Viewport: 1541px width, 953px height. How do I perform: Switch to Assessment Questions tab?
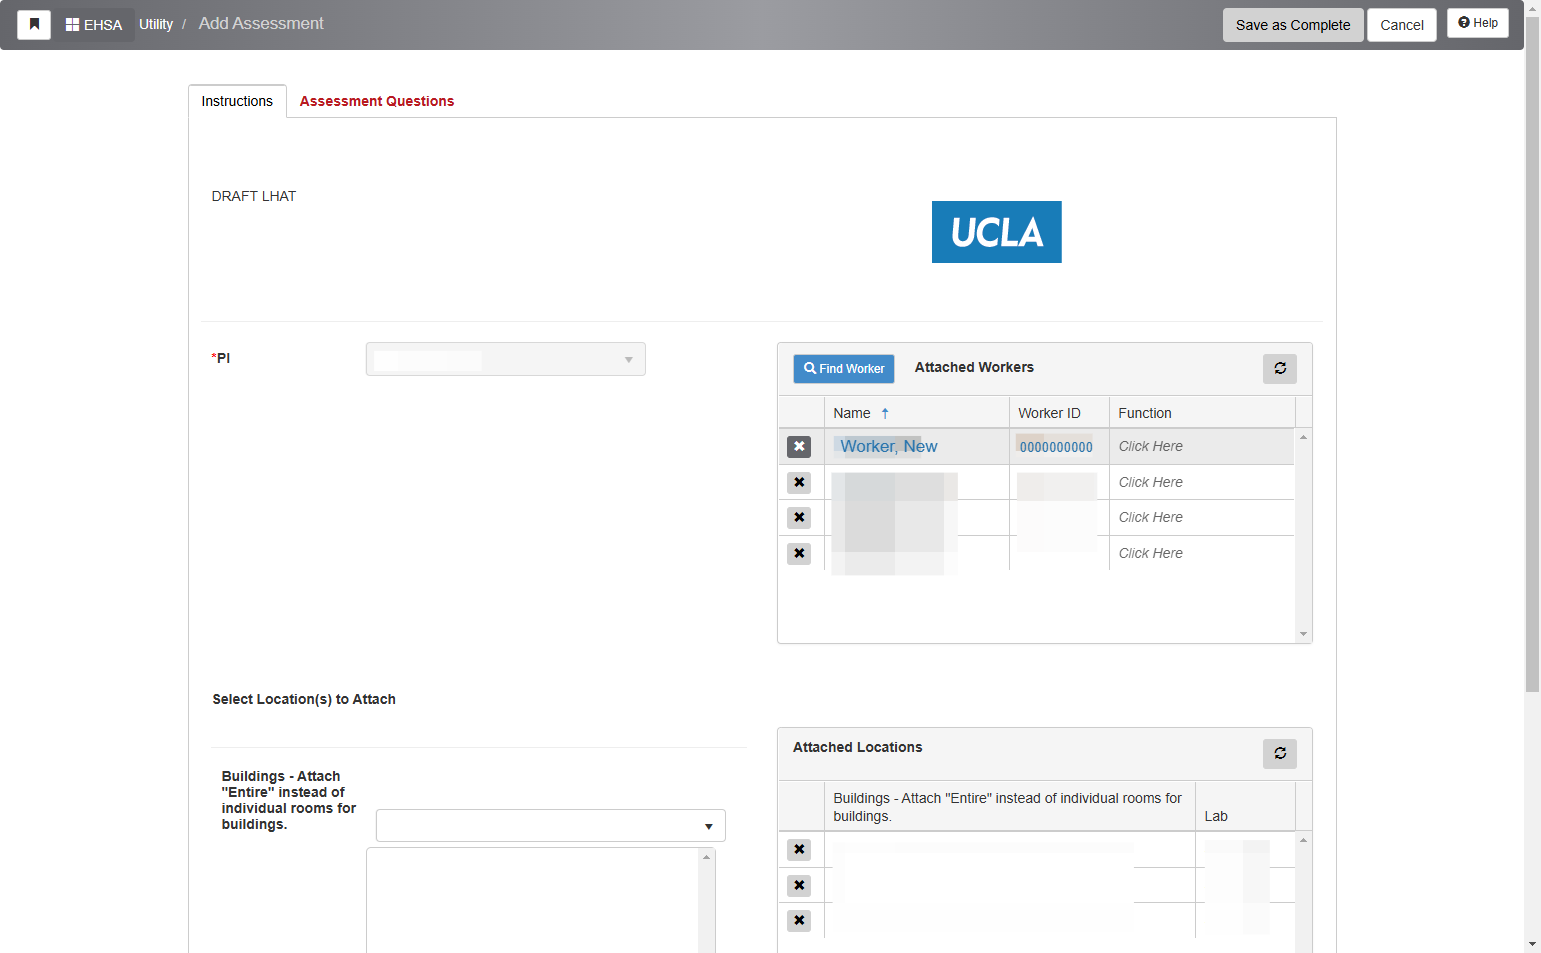click(x=377, y=101)
